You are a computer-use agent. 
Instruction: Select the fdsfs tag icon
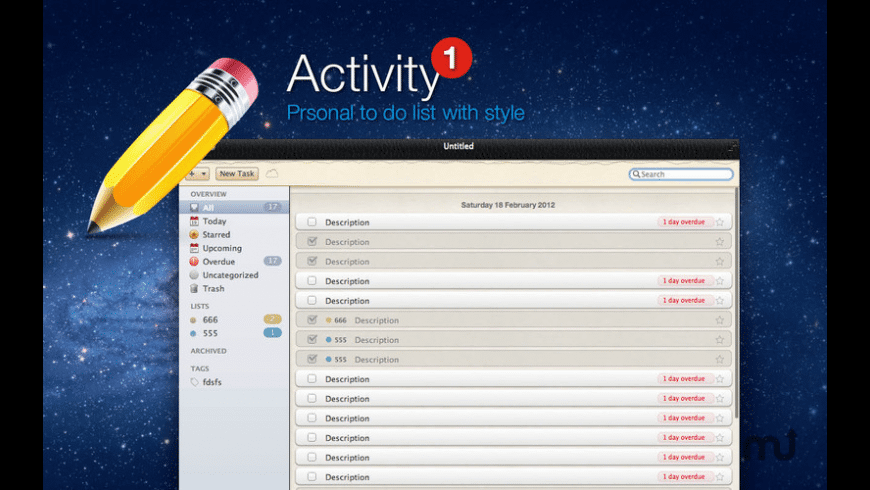pos(194,382)
